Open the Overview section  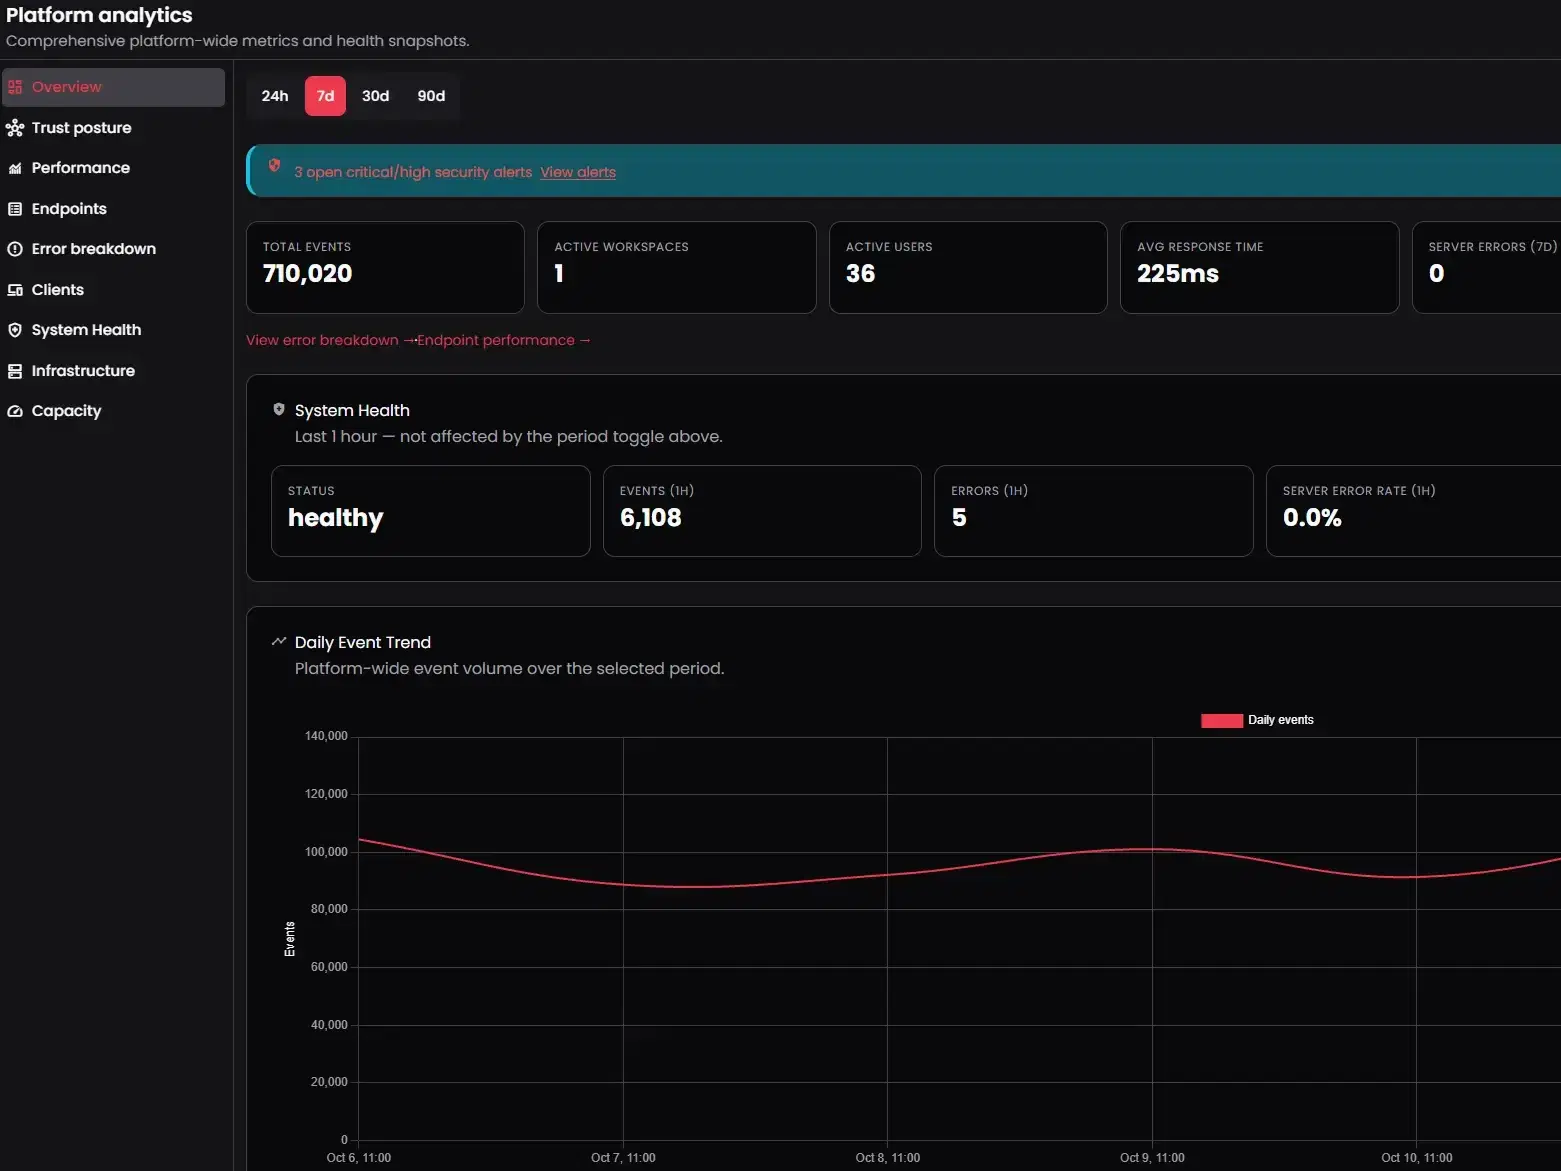113,87
